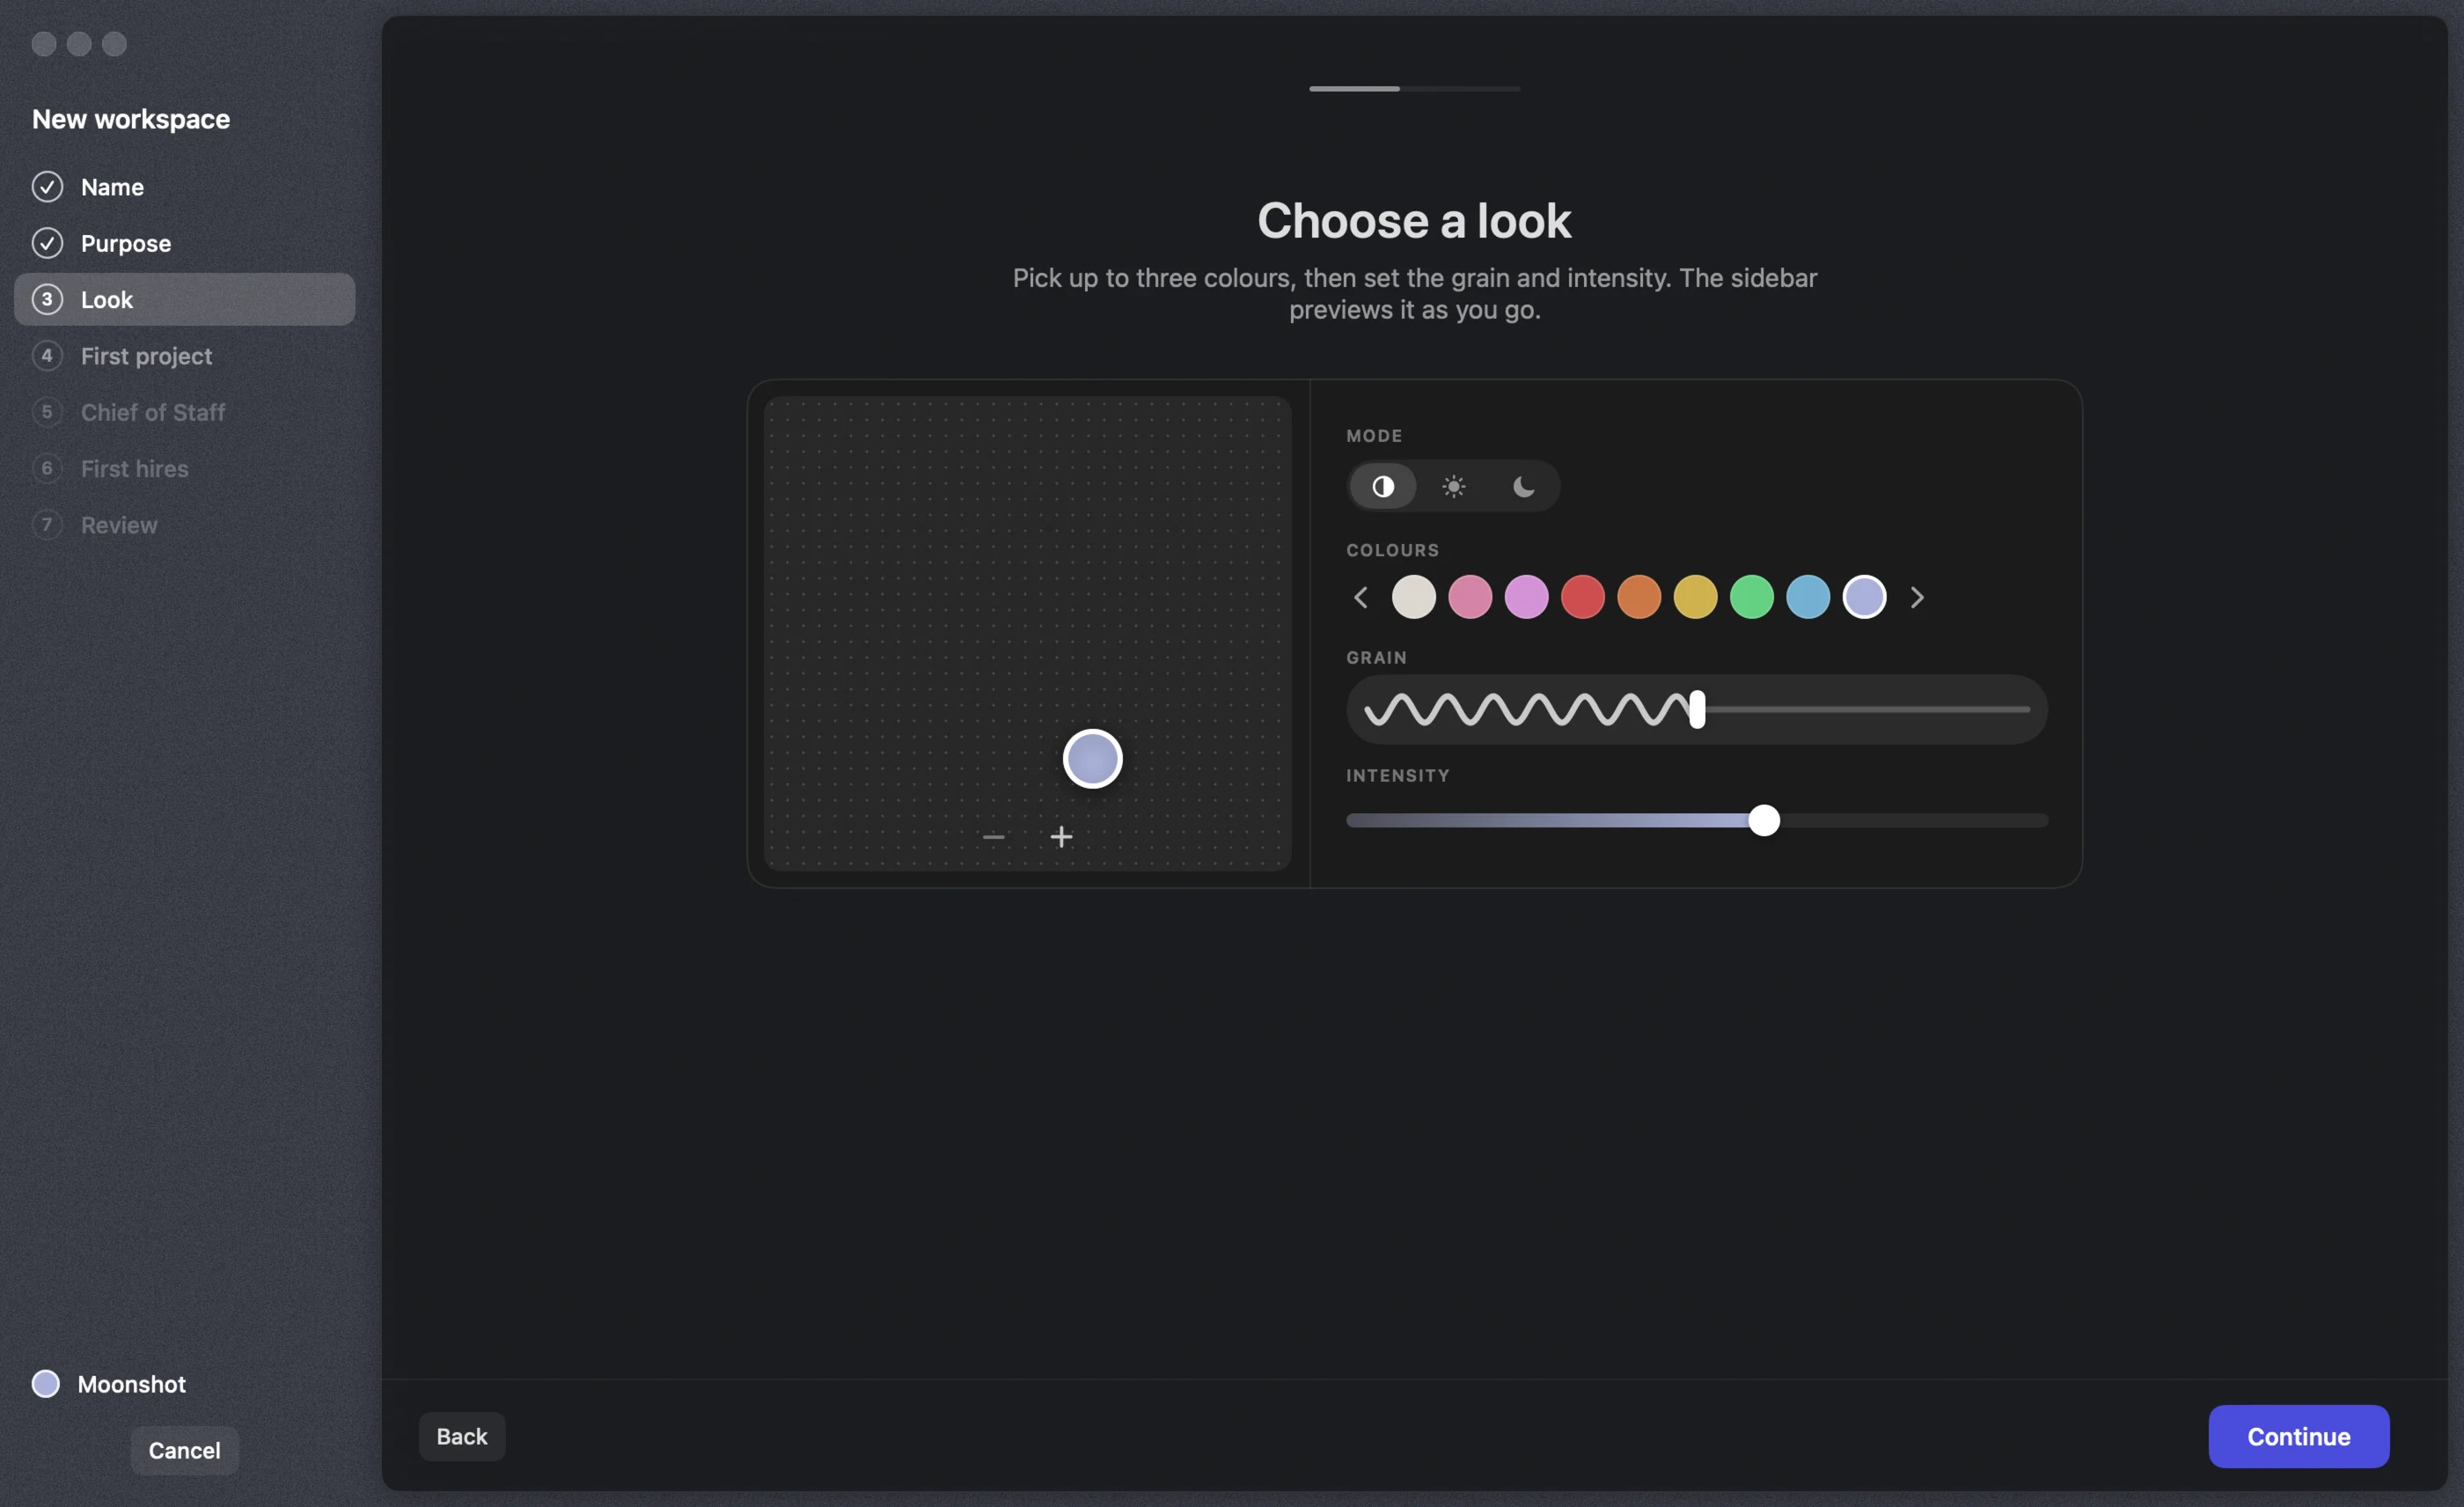Click the Name step checkmark icon

pyautogui.click(x=47, y=187)
